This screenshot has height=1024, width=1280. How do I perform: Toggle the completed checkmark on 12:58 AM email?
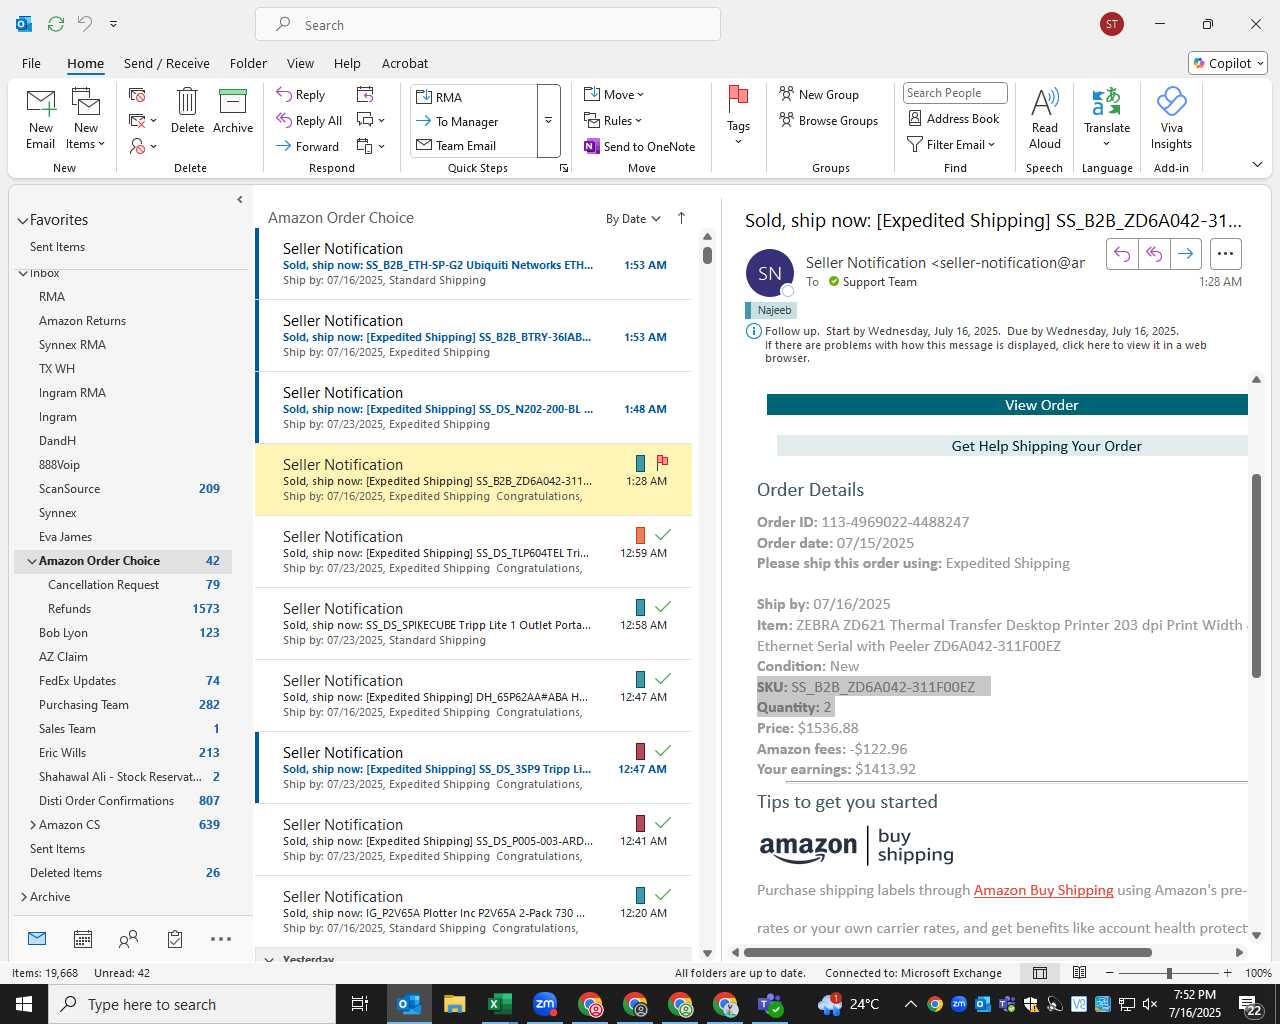click(662, 607)
